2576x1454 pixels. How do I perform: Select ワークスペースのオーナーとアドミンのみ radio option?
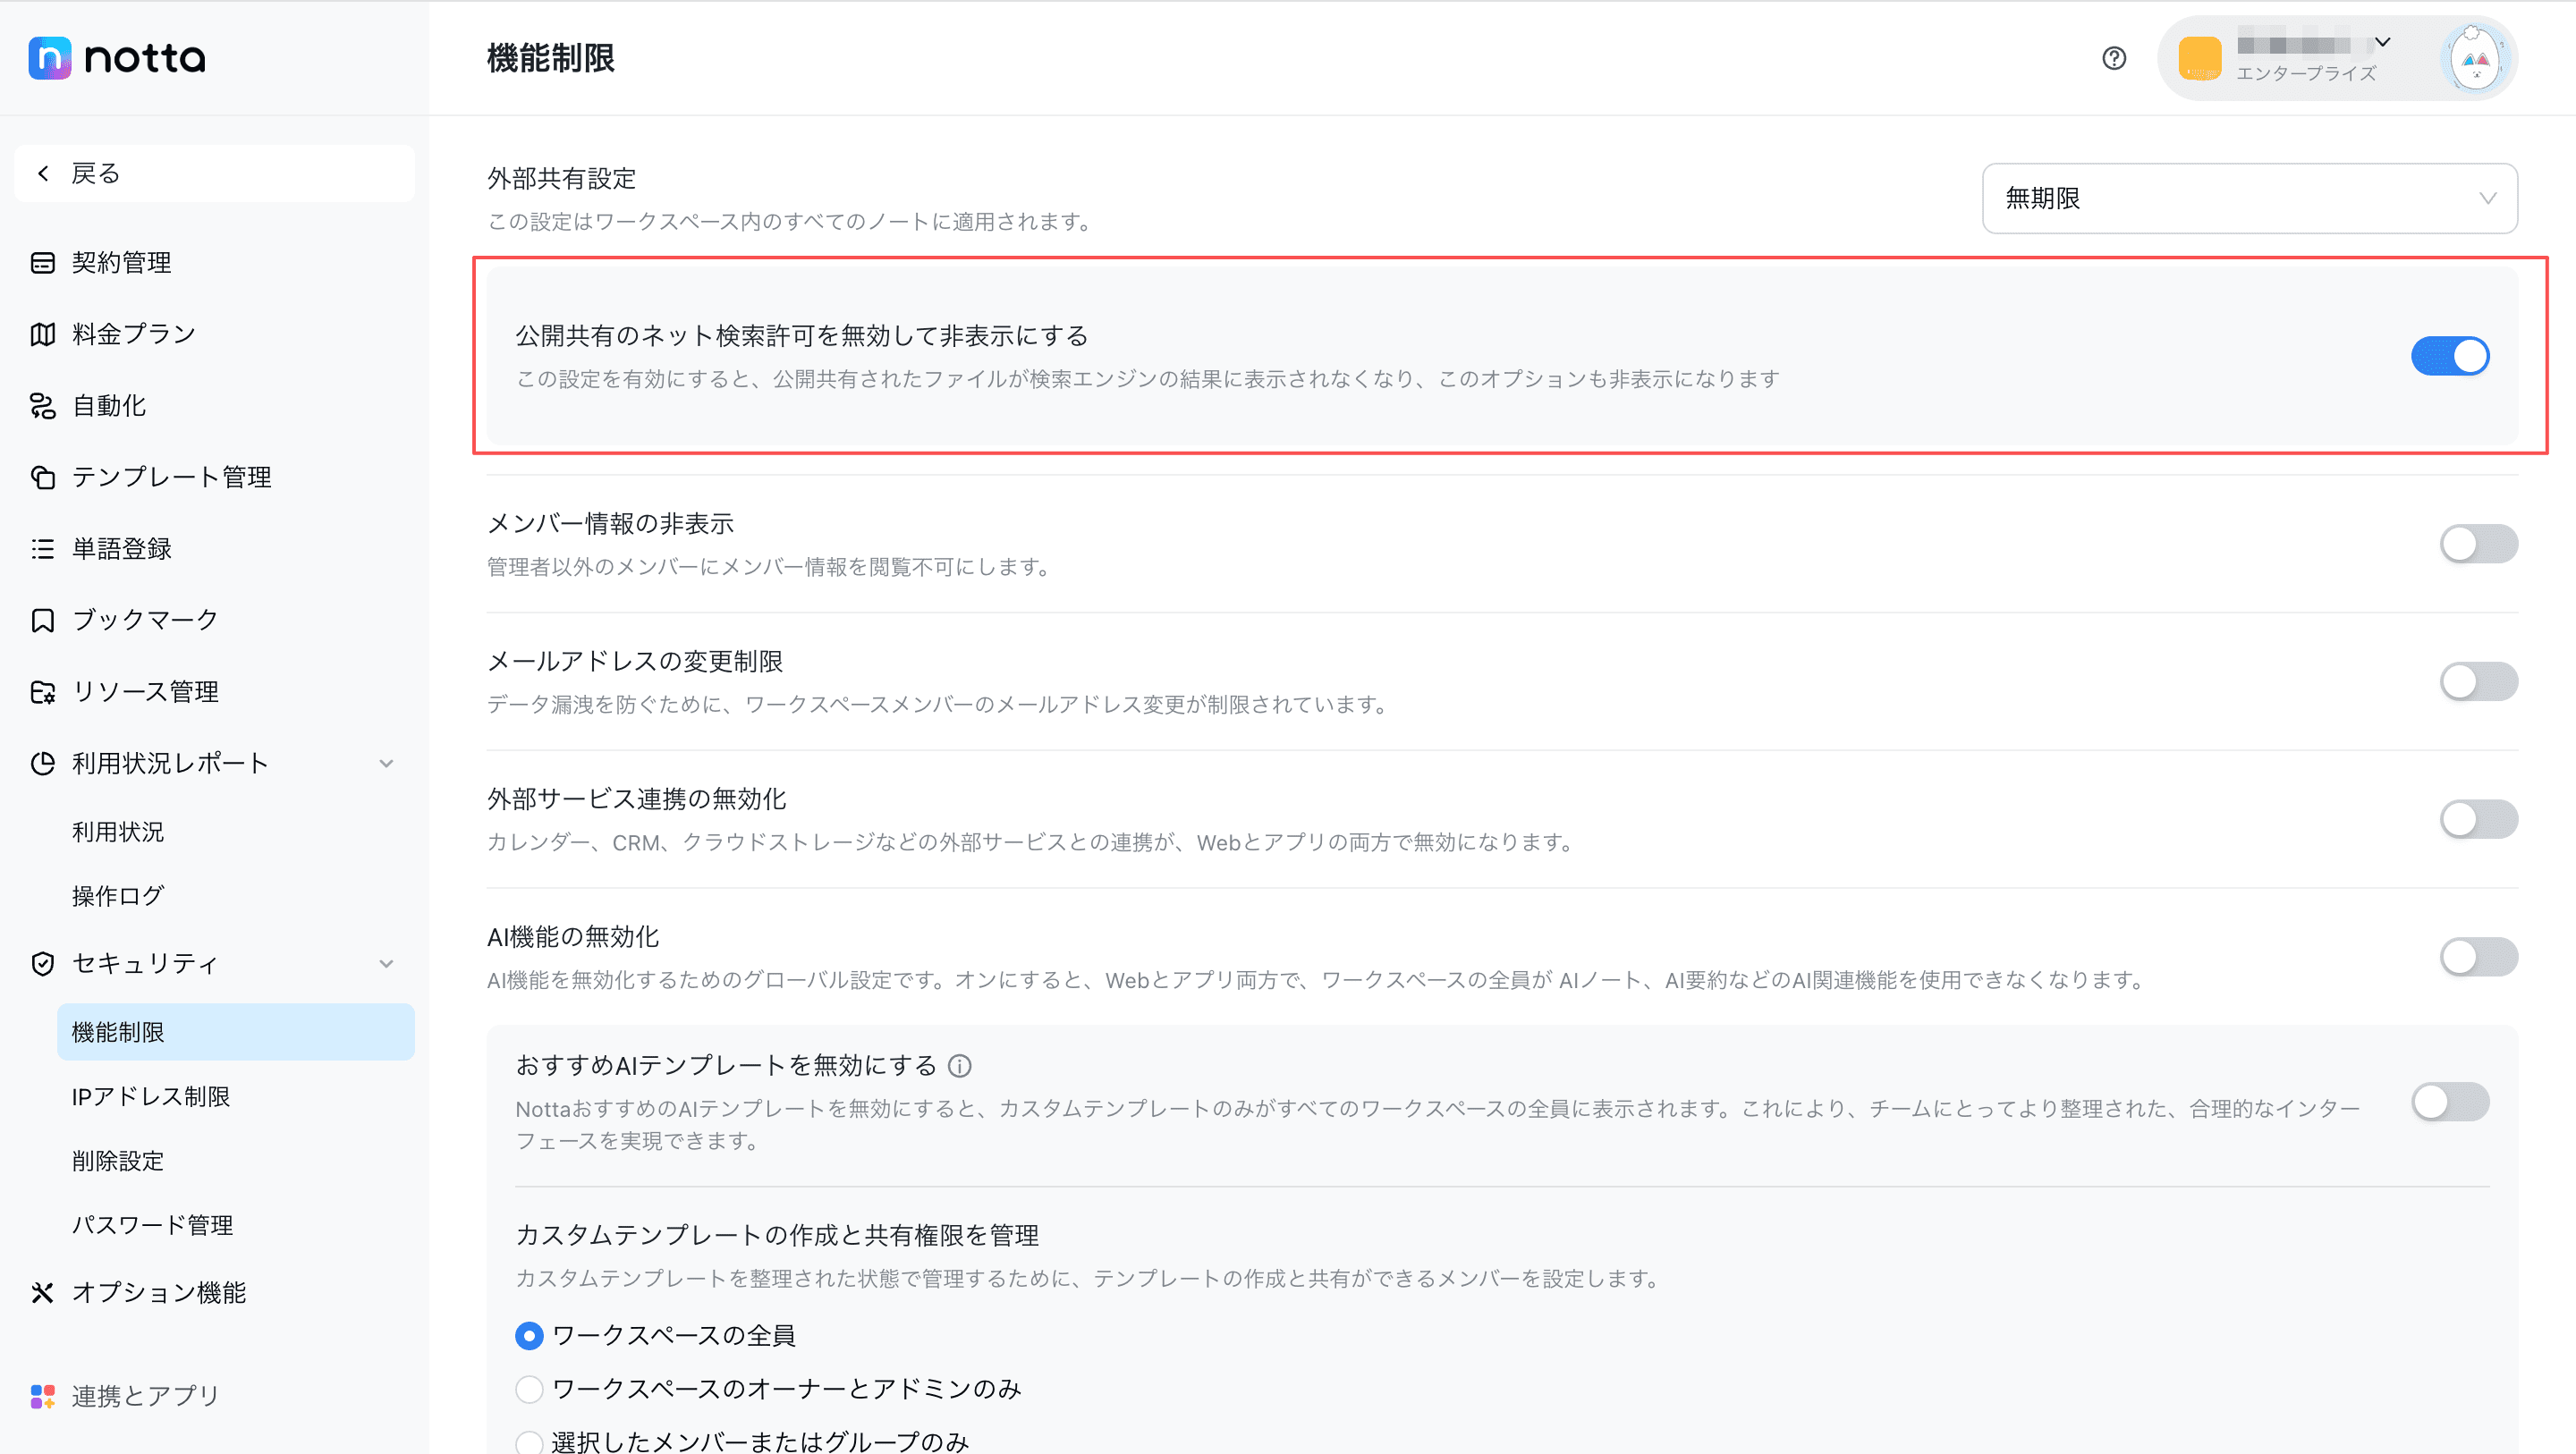[530, 1389]
